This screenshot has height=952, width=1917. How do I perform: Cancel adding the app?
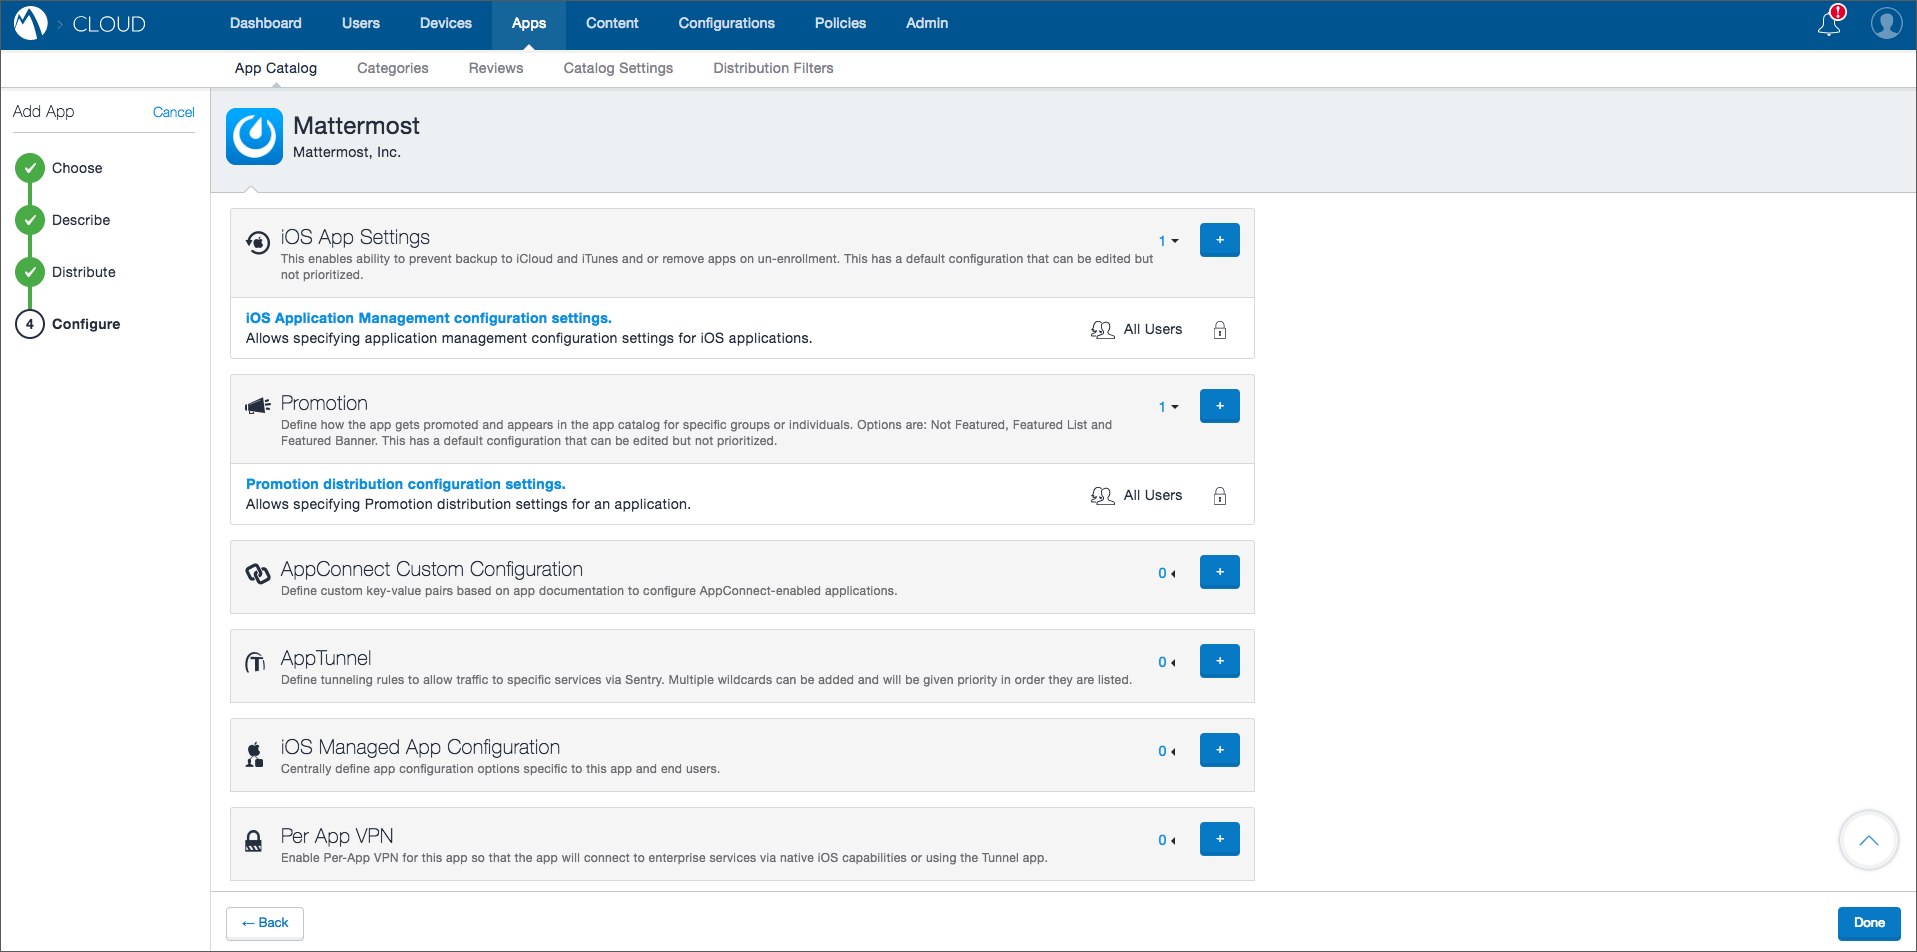174,112
